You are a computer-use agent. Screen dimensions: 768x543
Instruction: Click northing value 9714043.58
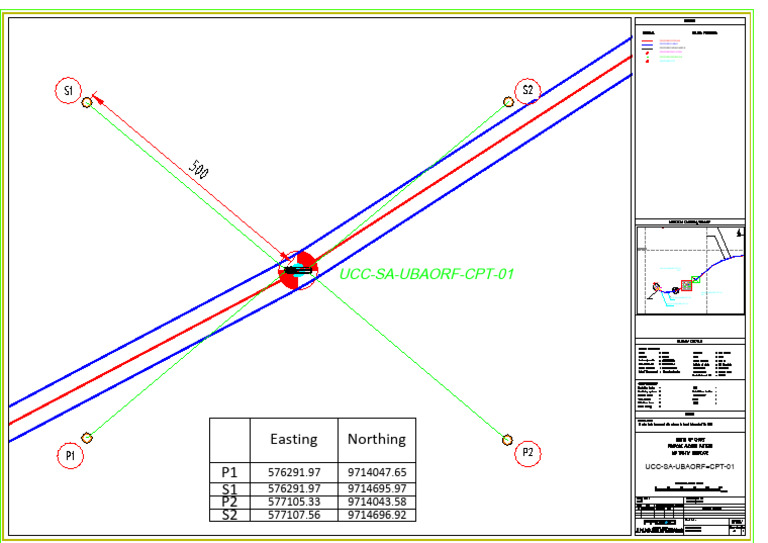pos(377,502)
